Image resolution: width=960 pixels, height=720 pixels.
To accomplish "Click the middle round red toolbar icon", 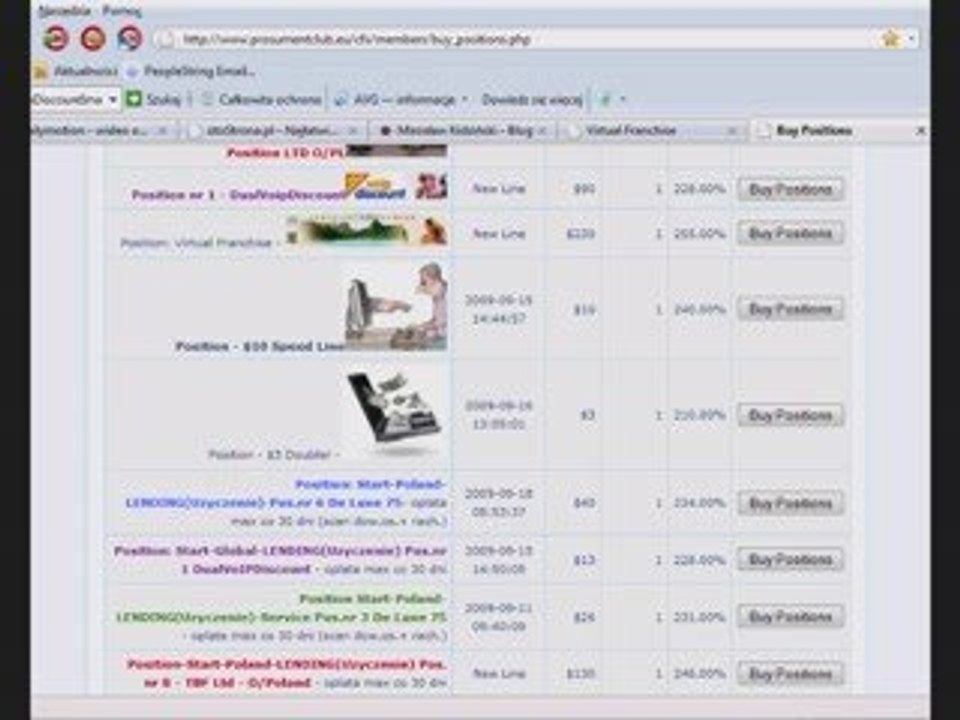I will 93,39.
